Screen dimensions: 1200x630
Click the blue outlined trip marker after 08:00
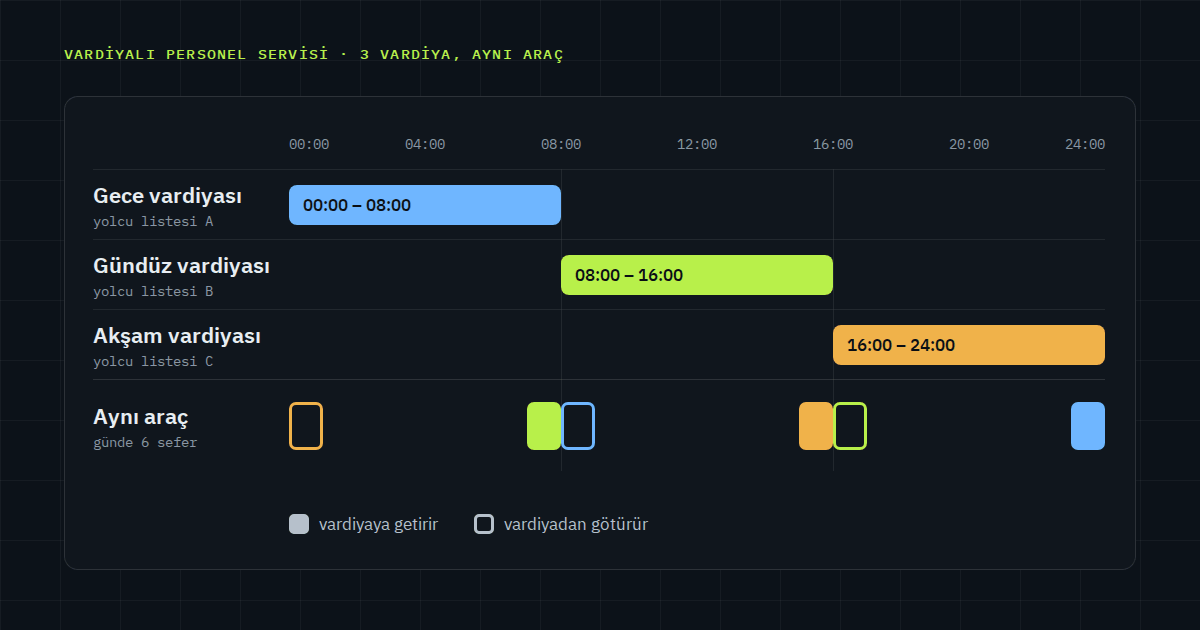pyautogui.click(x=578, y=426)
